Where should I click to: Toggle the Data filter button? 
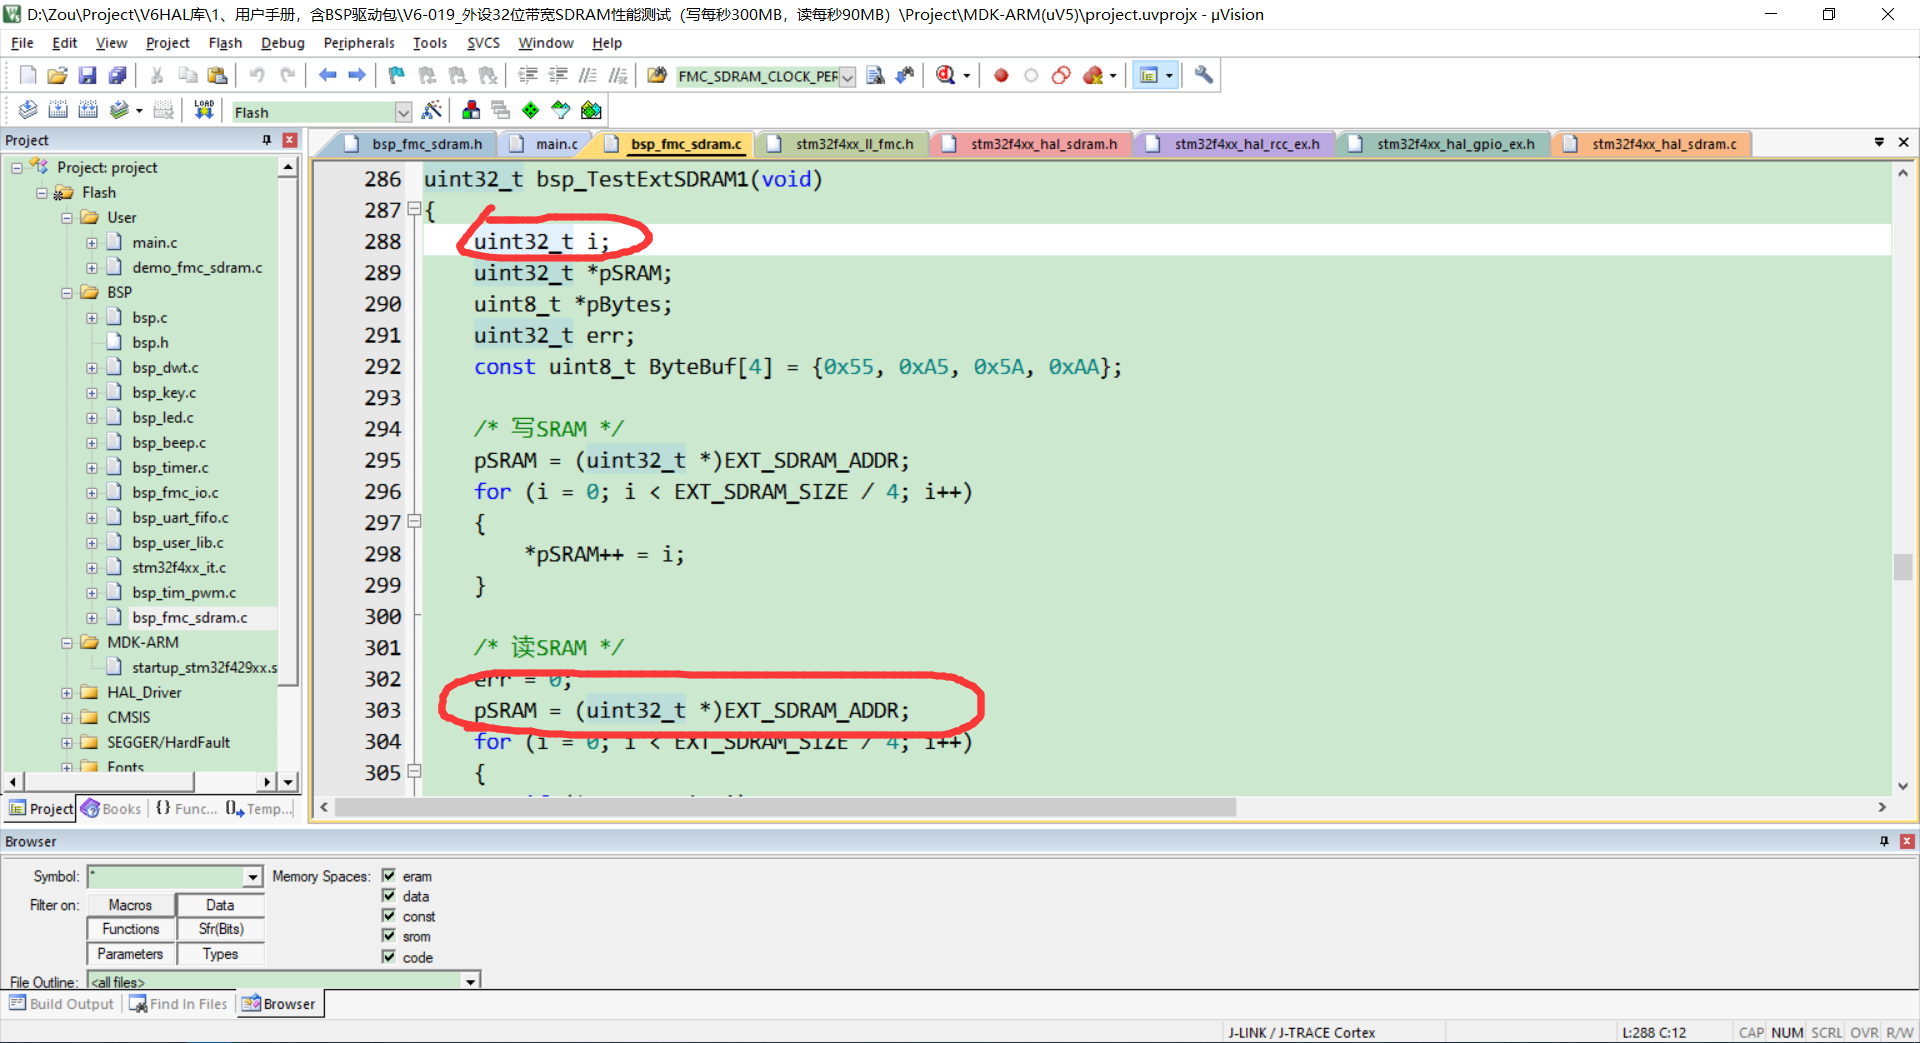click(x=220, y=905)
